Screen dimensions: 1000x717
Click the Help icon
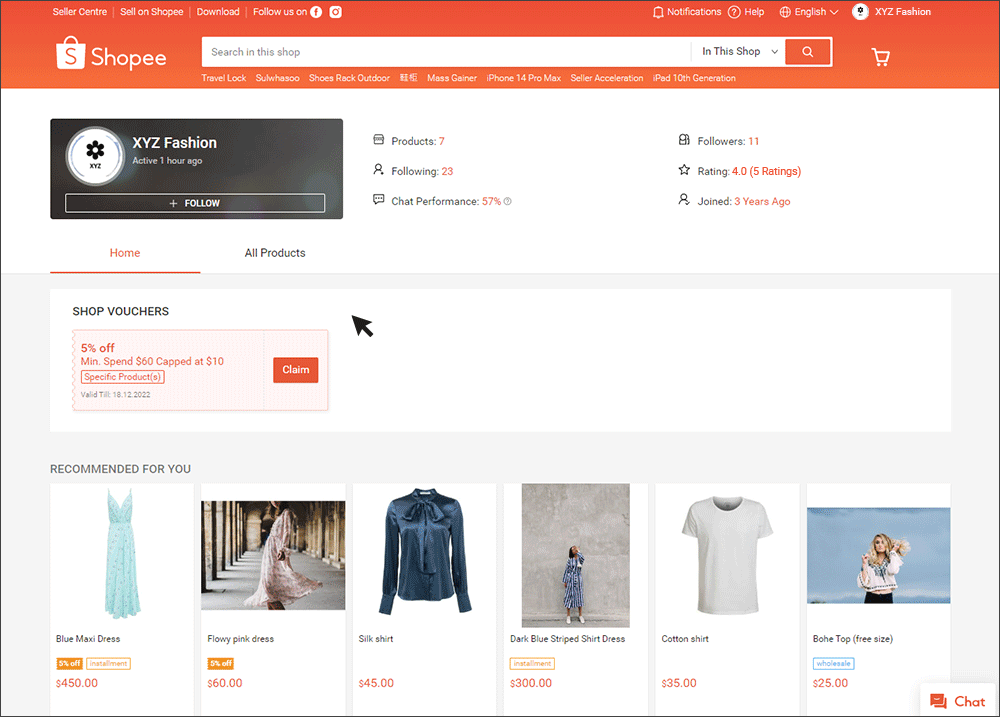click(x=733, y=12)
